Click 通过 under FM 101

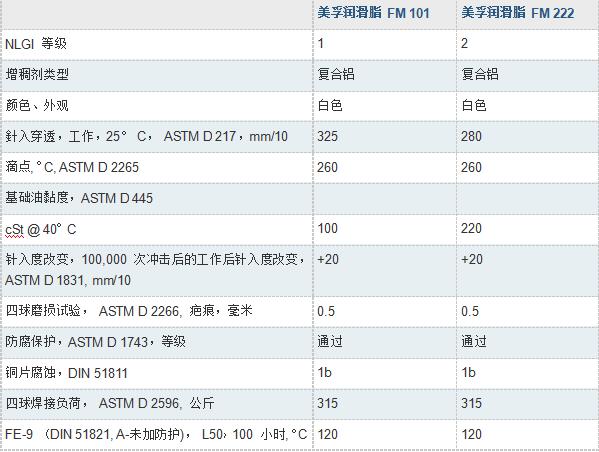[x=330, y=342]
